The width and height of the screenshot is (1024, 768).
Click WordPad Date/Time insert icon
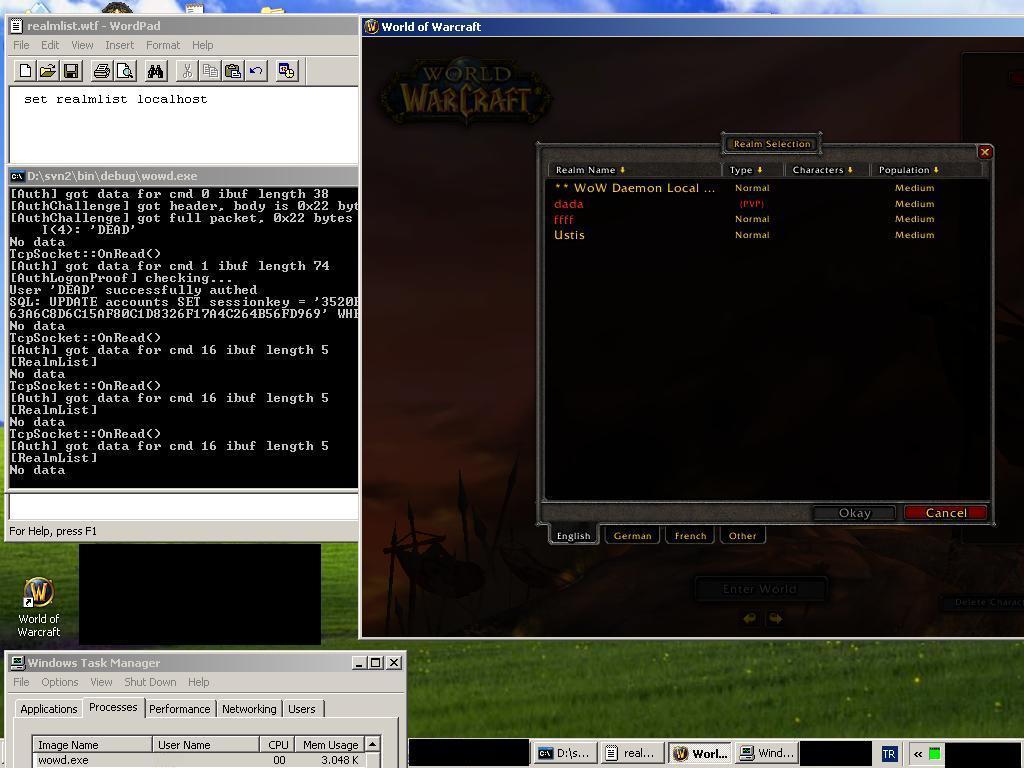287,71
